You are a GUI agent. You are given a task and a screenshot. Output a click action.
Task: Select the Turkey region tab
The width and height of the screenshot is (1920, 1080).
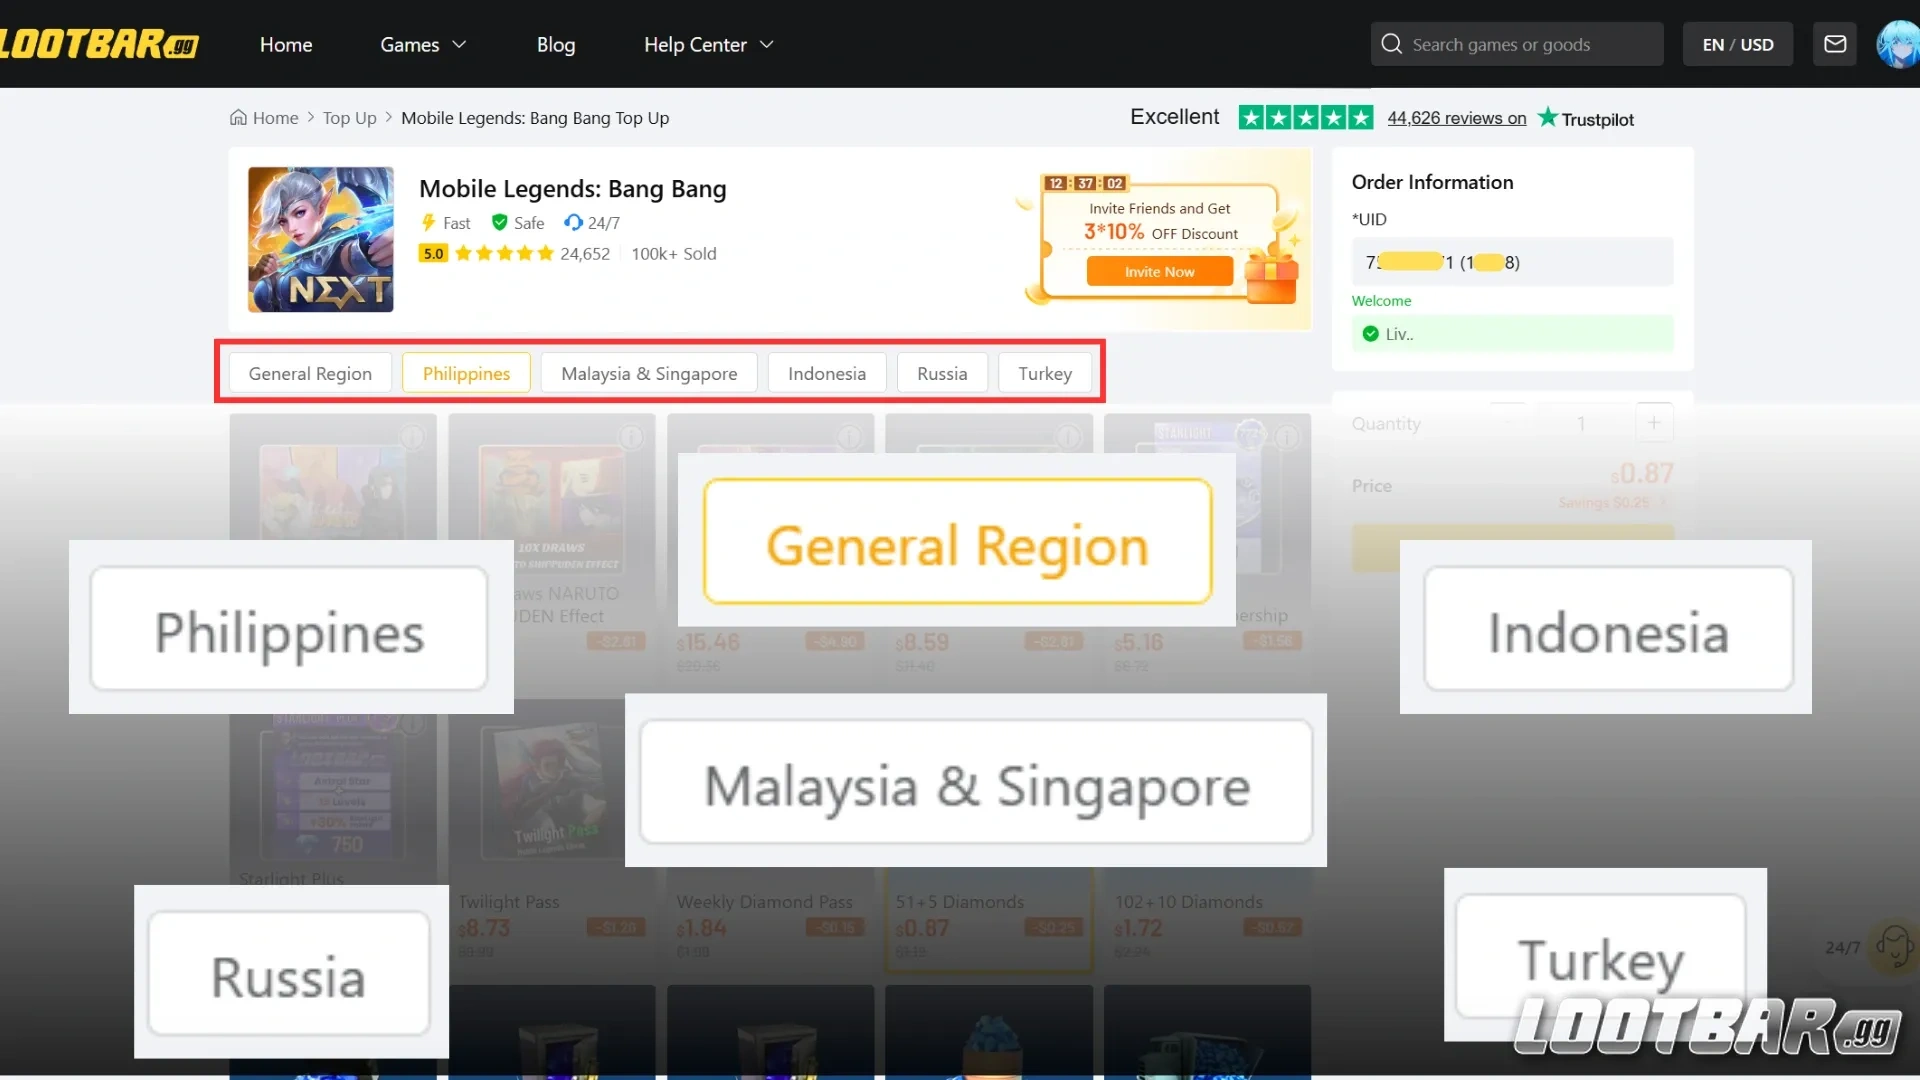(x=1045, y=373)
